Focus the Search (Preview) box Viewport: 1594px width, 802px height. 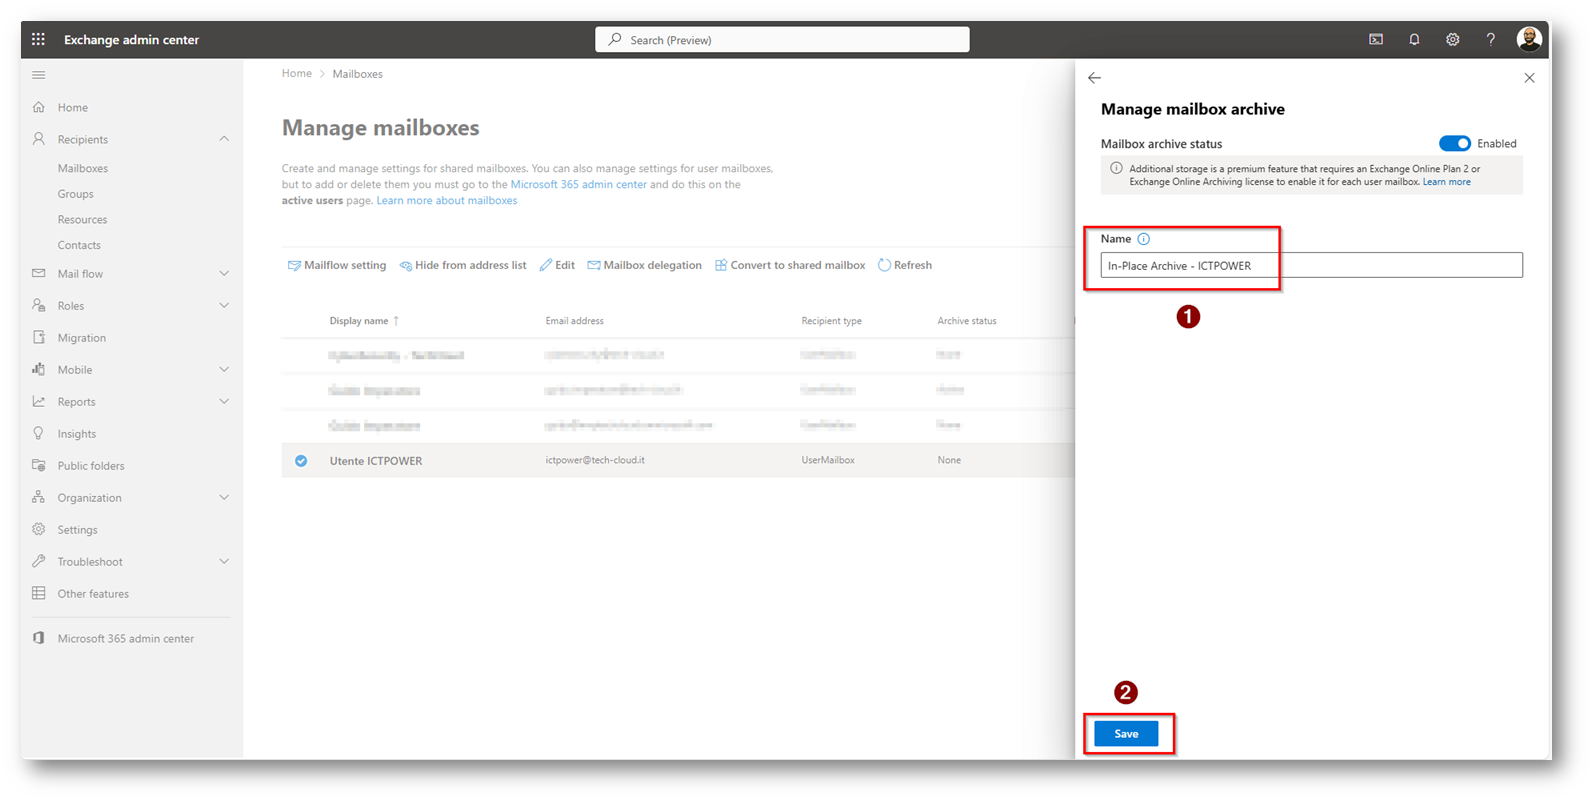click(782, 39)
